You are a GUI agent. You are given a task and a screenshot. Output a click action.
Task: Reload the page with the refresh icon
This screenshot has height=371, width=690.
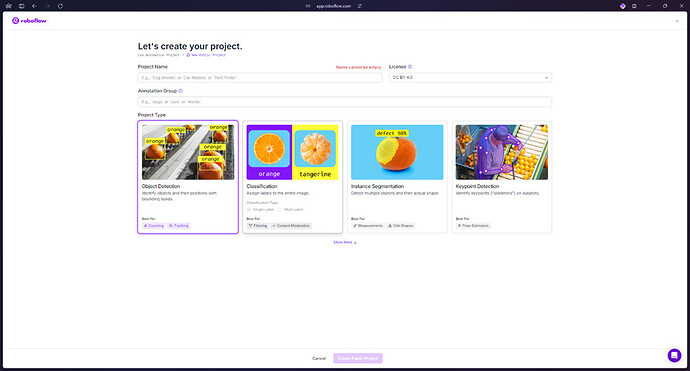point(60,6)
